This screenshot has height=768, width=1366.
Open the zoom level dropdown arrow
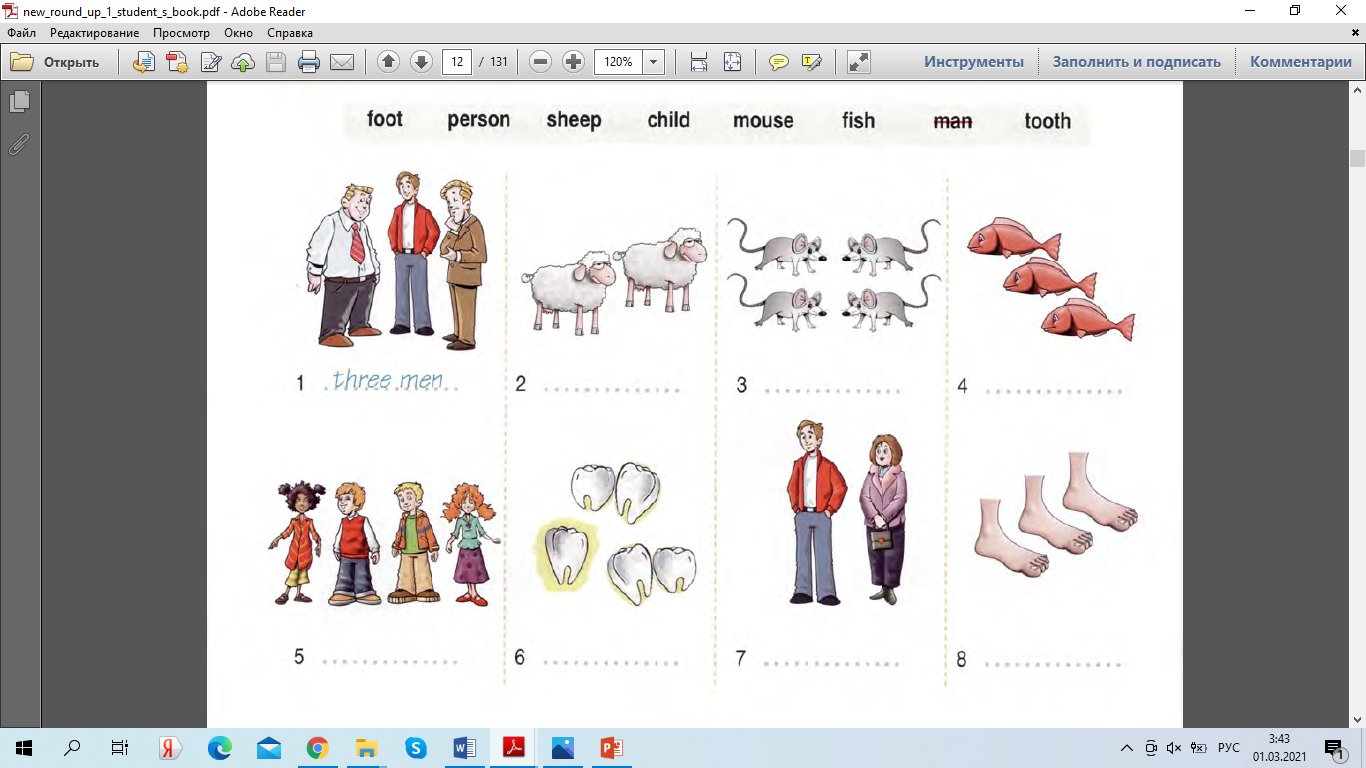click(x=654, y=62)
